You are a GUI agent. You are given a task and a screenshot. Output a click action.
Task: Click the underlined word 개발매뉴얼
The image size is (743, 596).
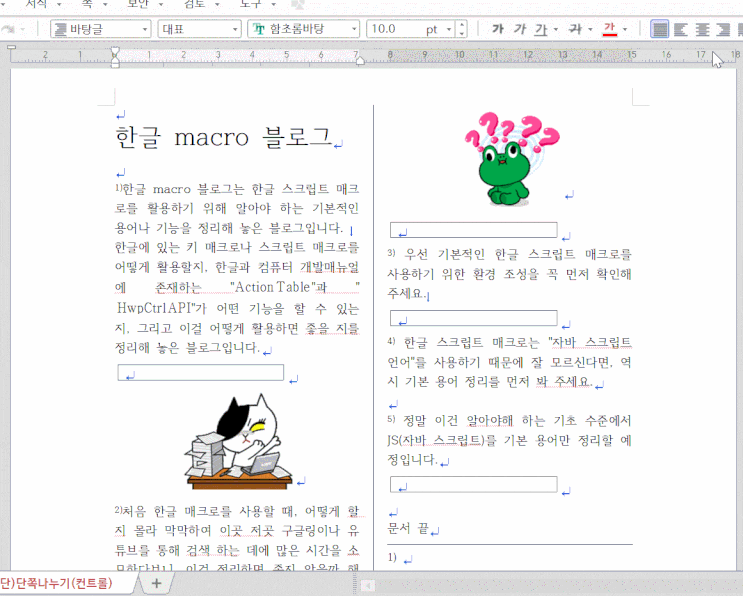click(329, 267)
